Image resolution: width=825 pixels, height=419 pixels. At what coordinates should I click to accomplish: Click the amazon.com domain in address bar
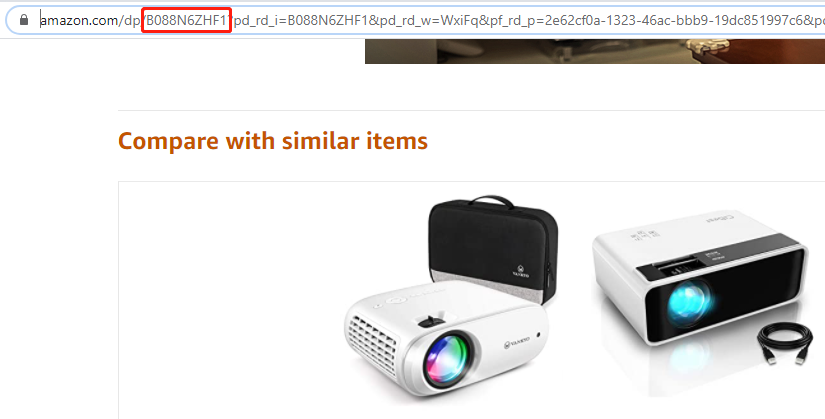coord(79,20)
